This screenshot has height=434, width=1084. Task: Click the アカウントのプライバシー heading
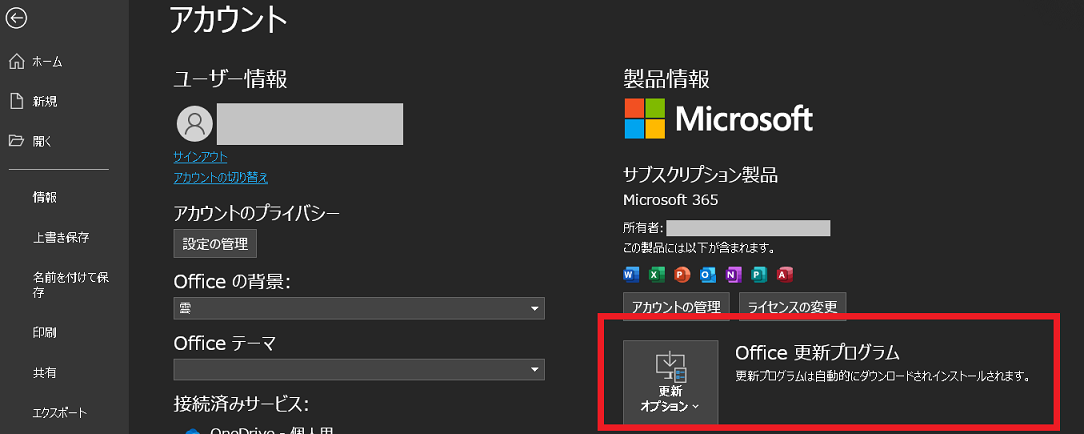coord(256,213)
